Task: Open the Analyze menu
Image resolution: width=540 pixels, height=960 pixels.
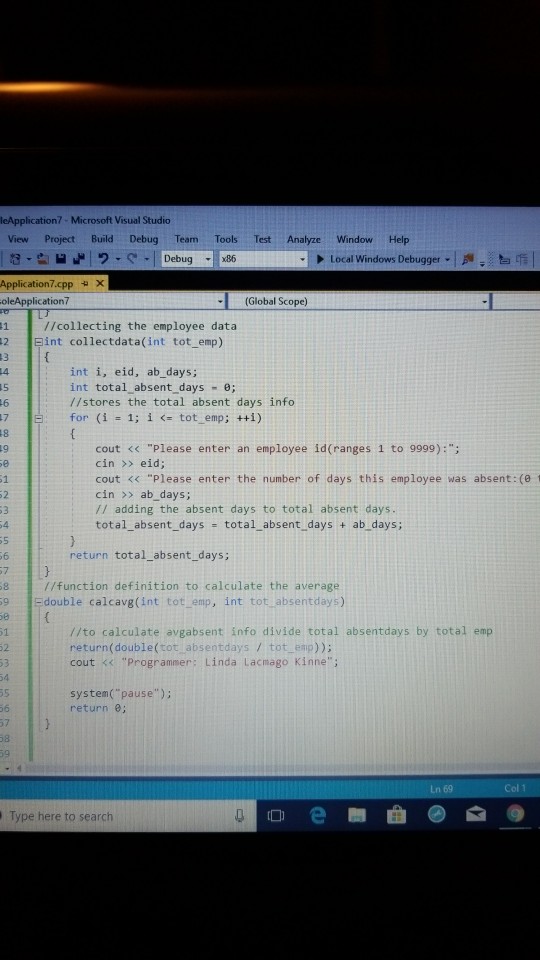Action: [304, 239]
